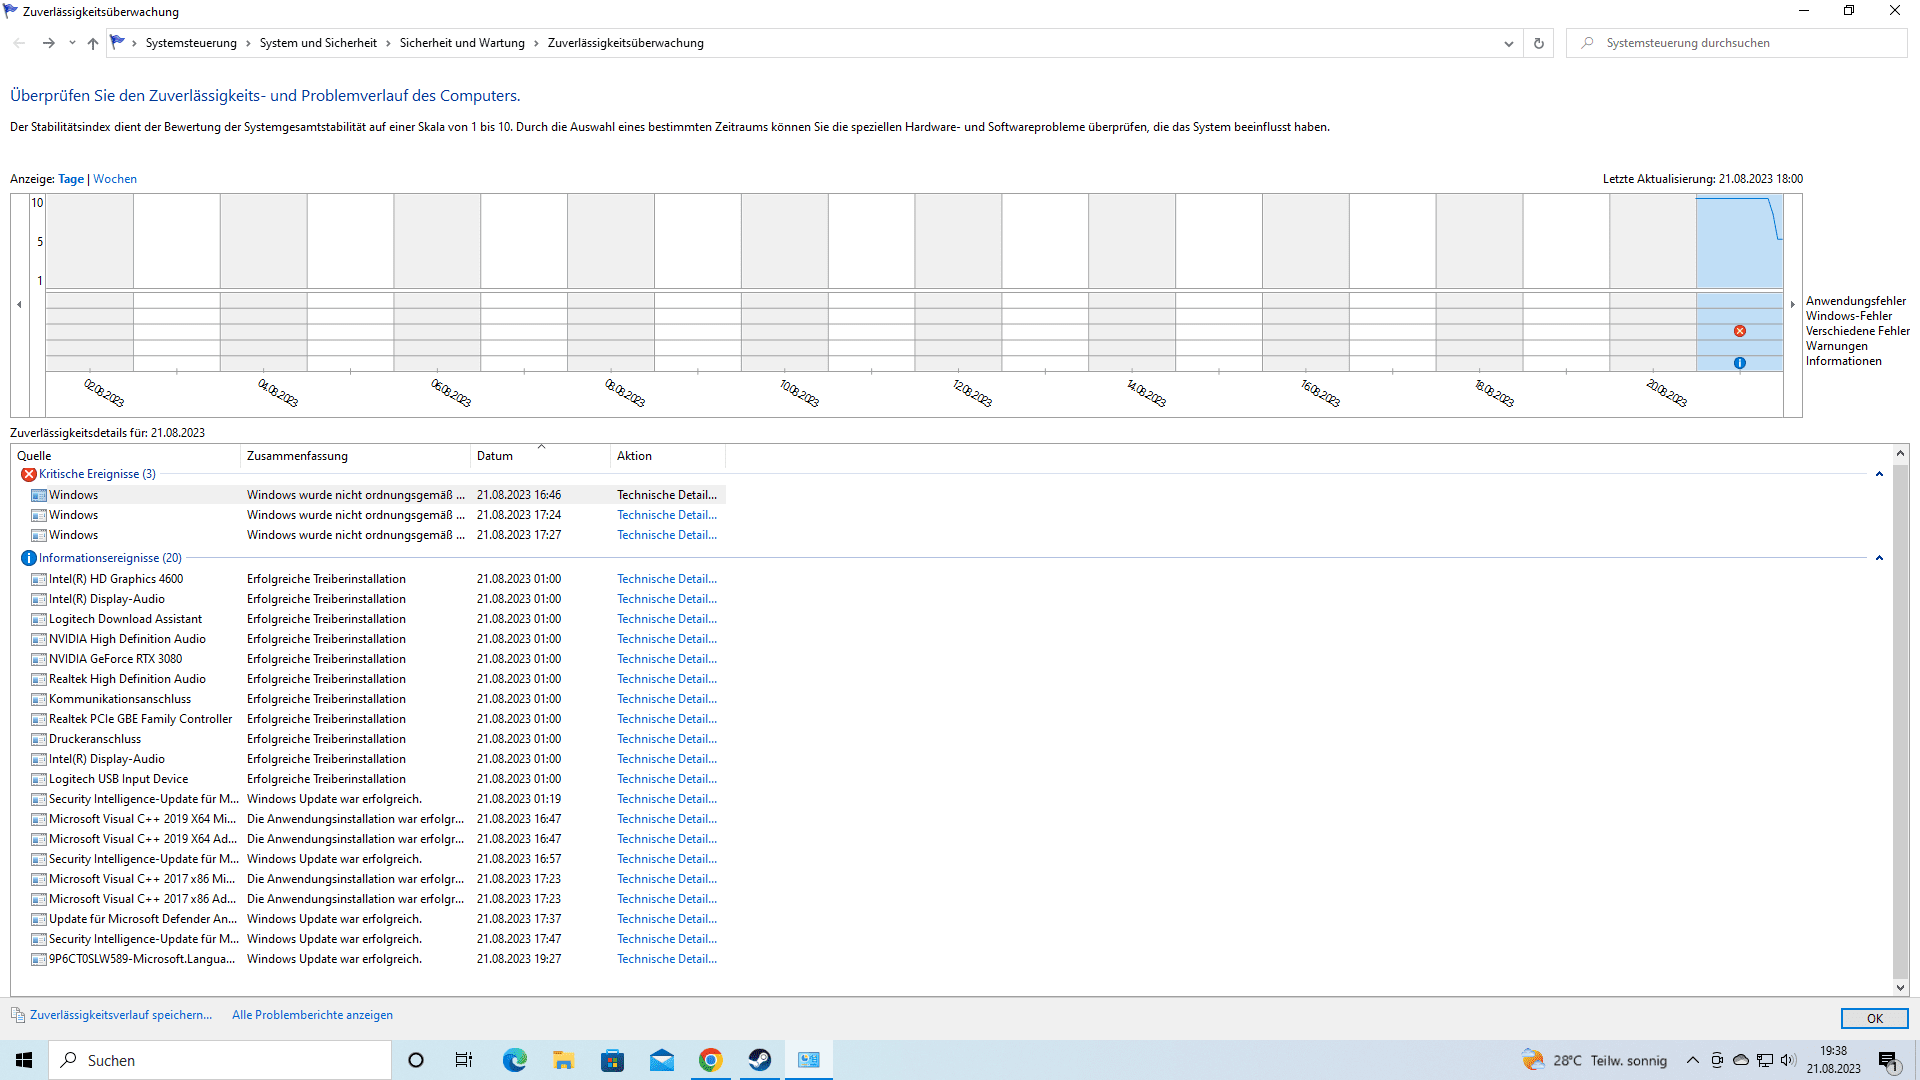Refresh the address bar view
1920x1080 pixels.
click(x=1539, y=43)
